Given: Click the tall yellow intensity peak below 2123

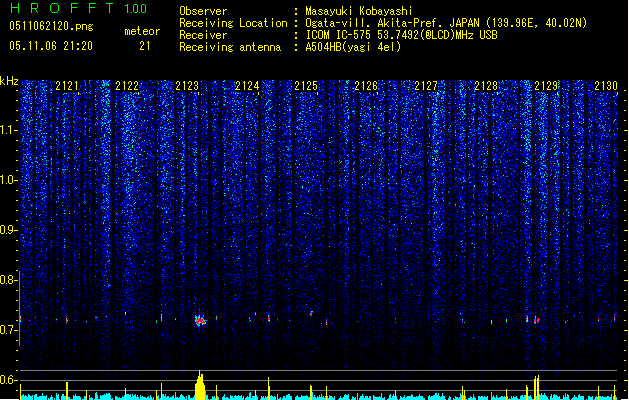Looking at the screenshot, I should (200, 385).
